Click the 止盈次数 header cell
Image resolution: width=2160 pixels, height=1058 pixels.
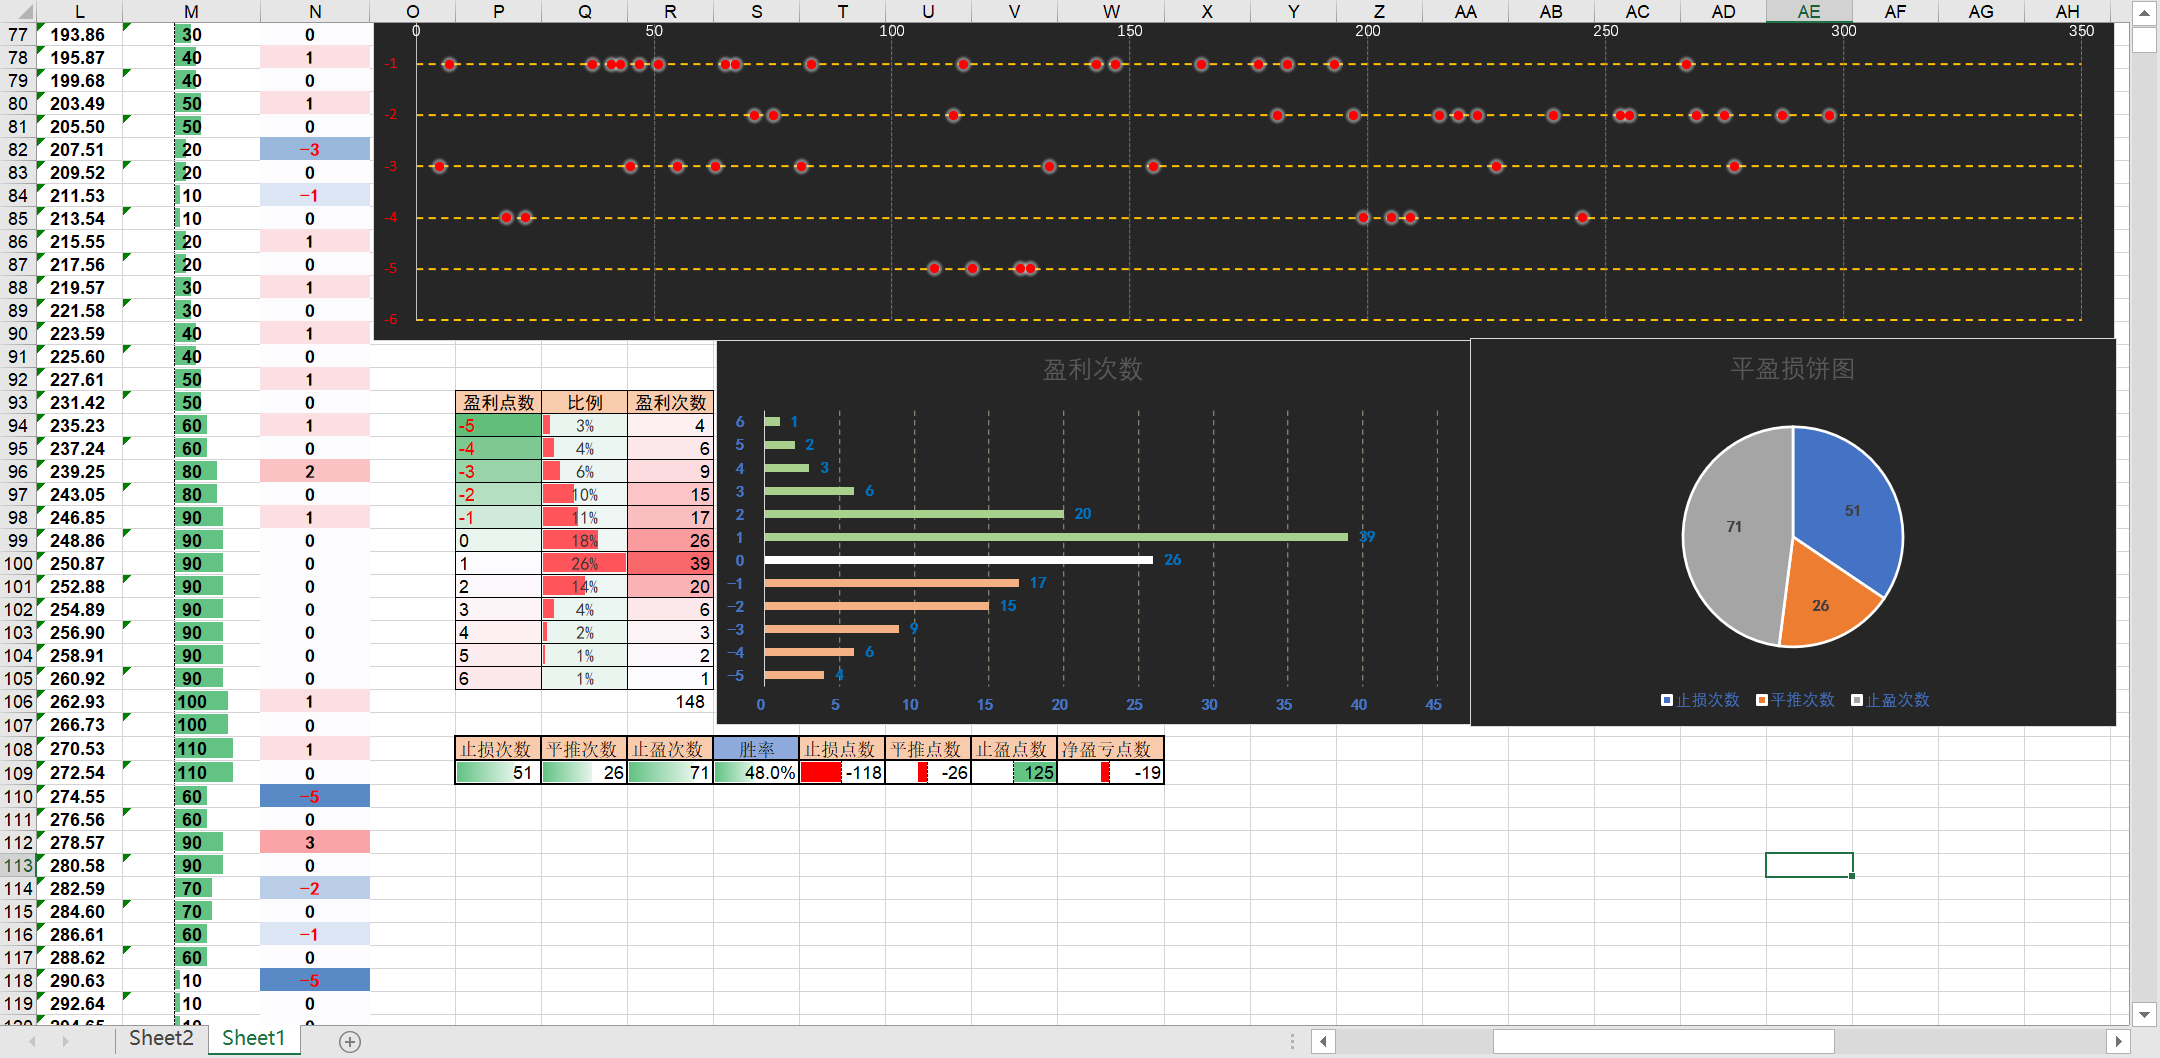click(x=670, y=749)
